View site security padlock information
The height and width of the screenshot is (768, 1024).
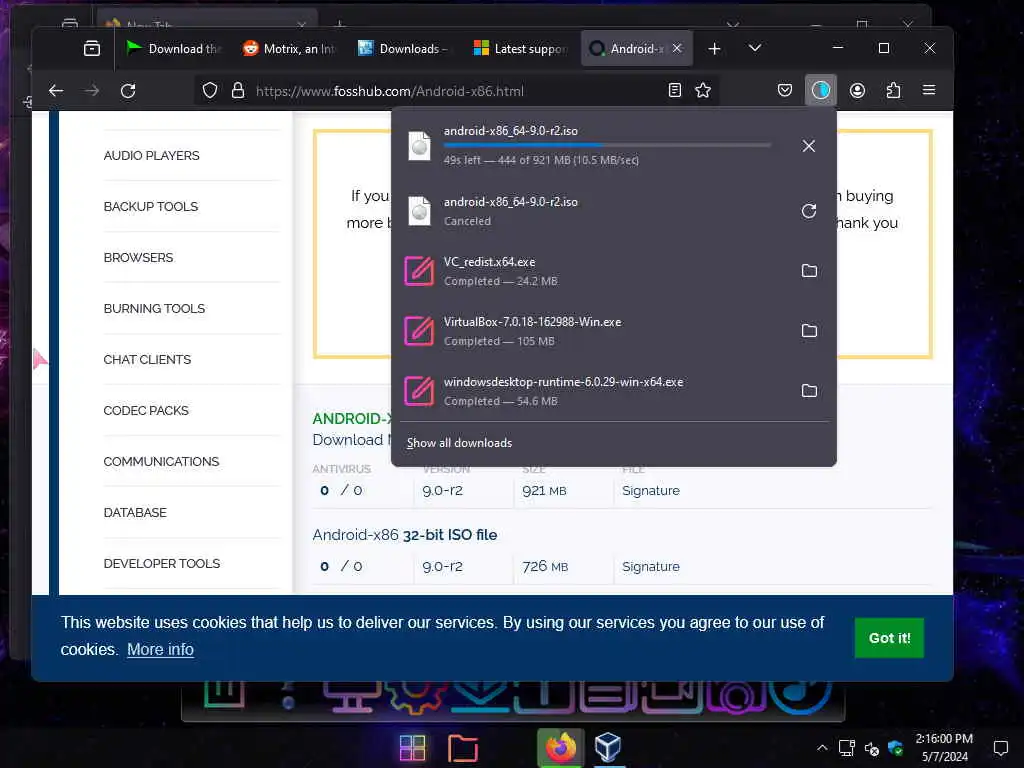238,90
